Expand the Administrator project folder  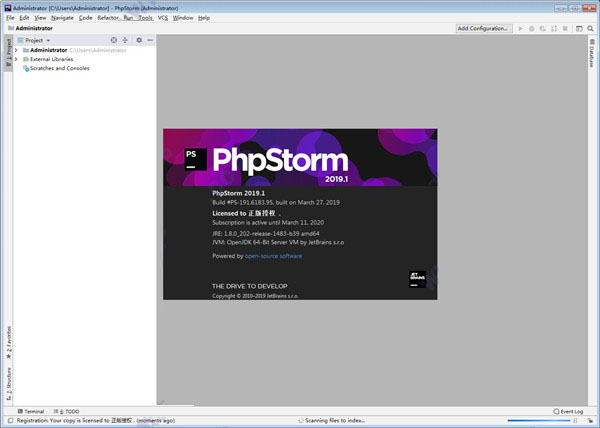pos(16,50)
